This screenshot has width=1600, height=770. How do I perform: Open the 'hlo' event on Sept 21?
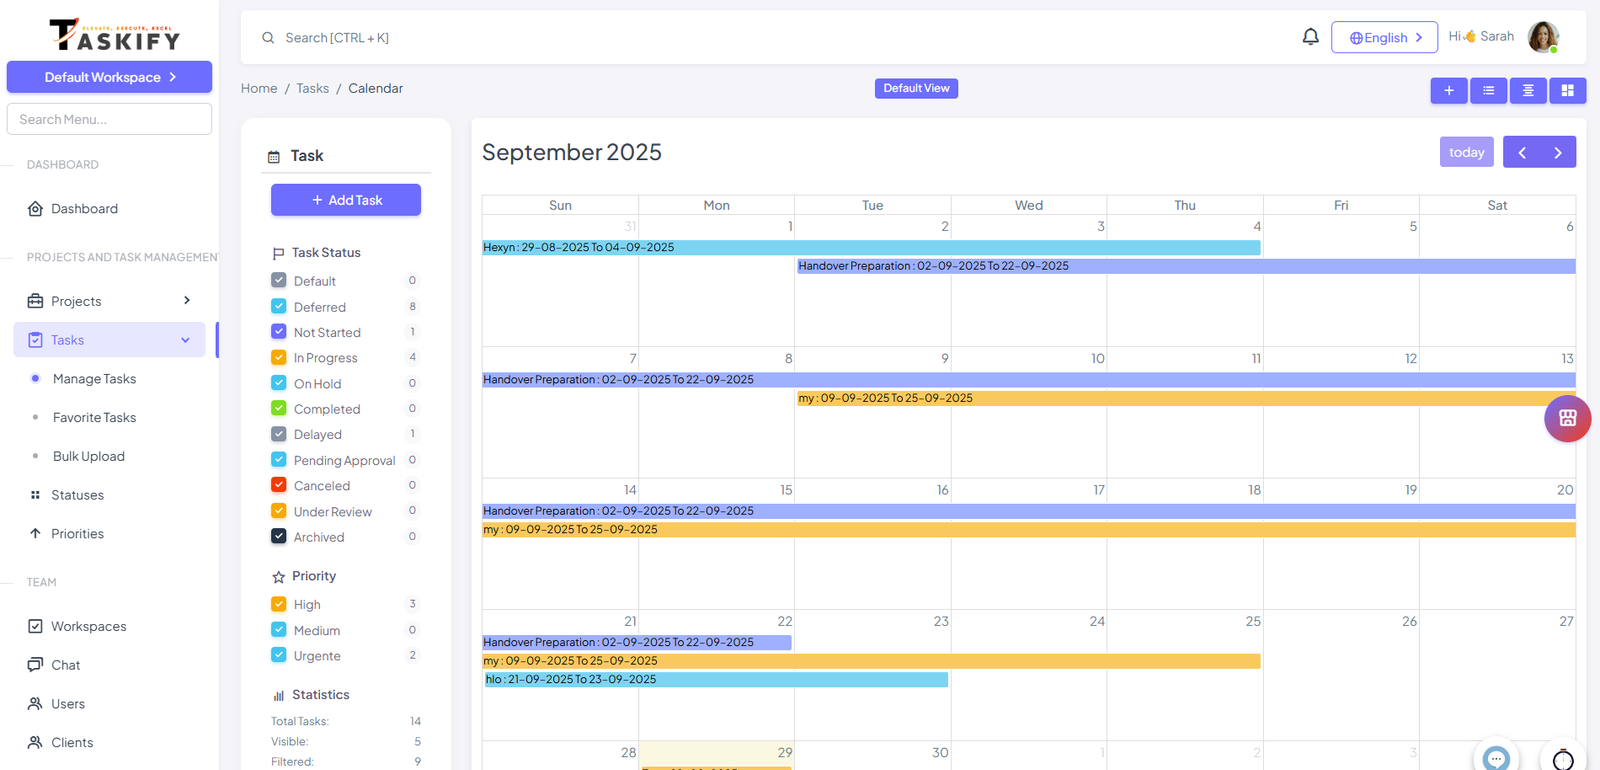point(715,679)
